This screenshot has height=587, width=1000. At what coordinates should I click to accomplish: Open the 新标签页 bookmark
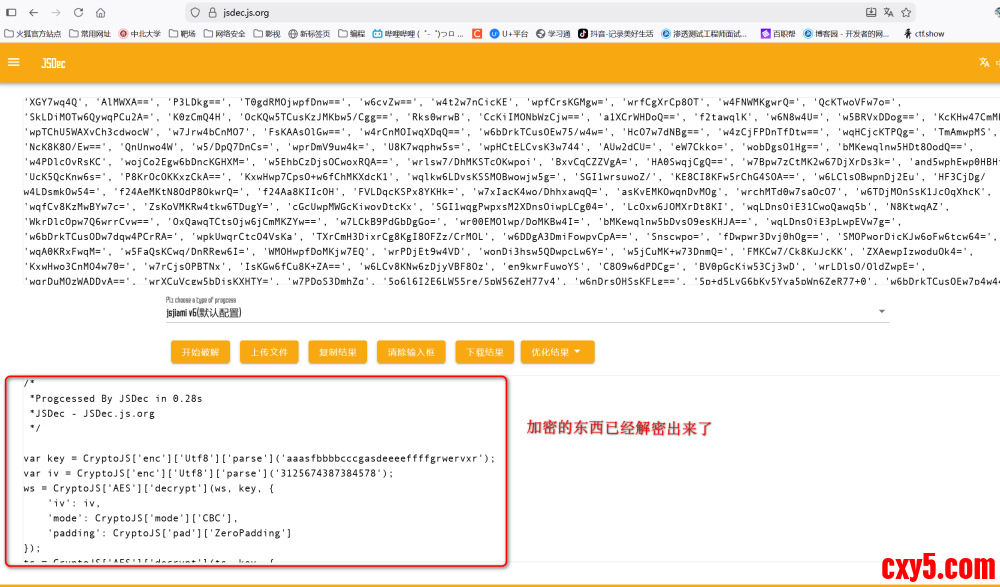(309, 34)
